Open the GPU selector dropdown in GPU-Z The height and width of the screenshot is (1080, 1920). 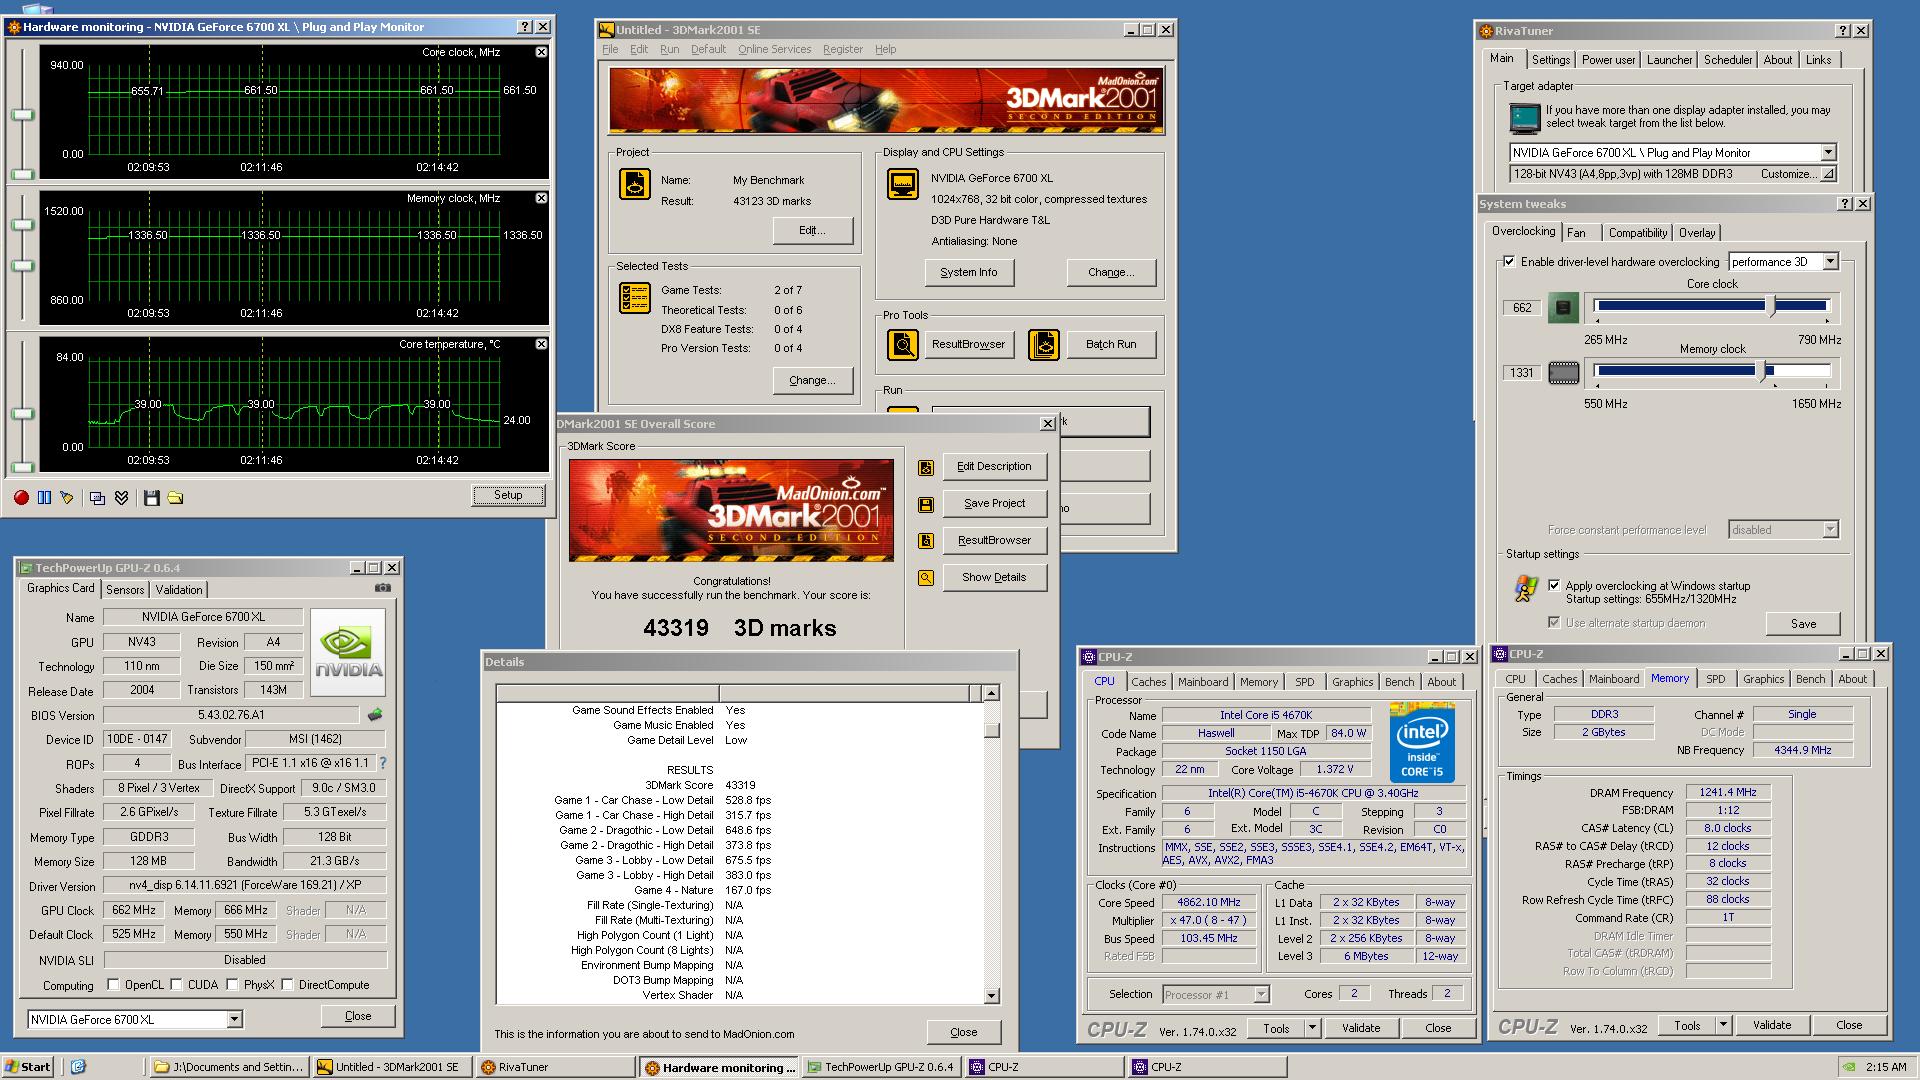coord(234,1020)
